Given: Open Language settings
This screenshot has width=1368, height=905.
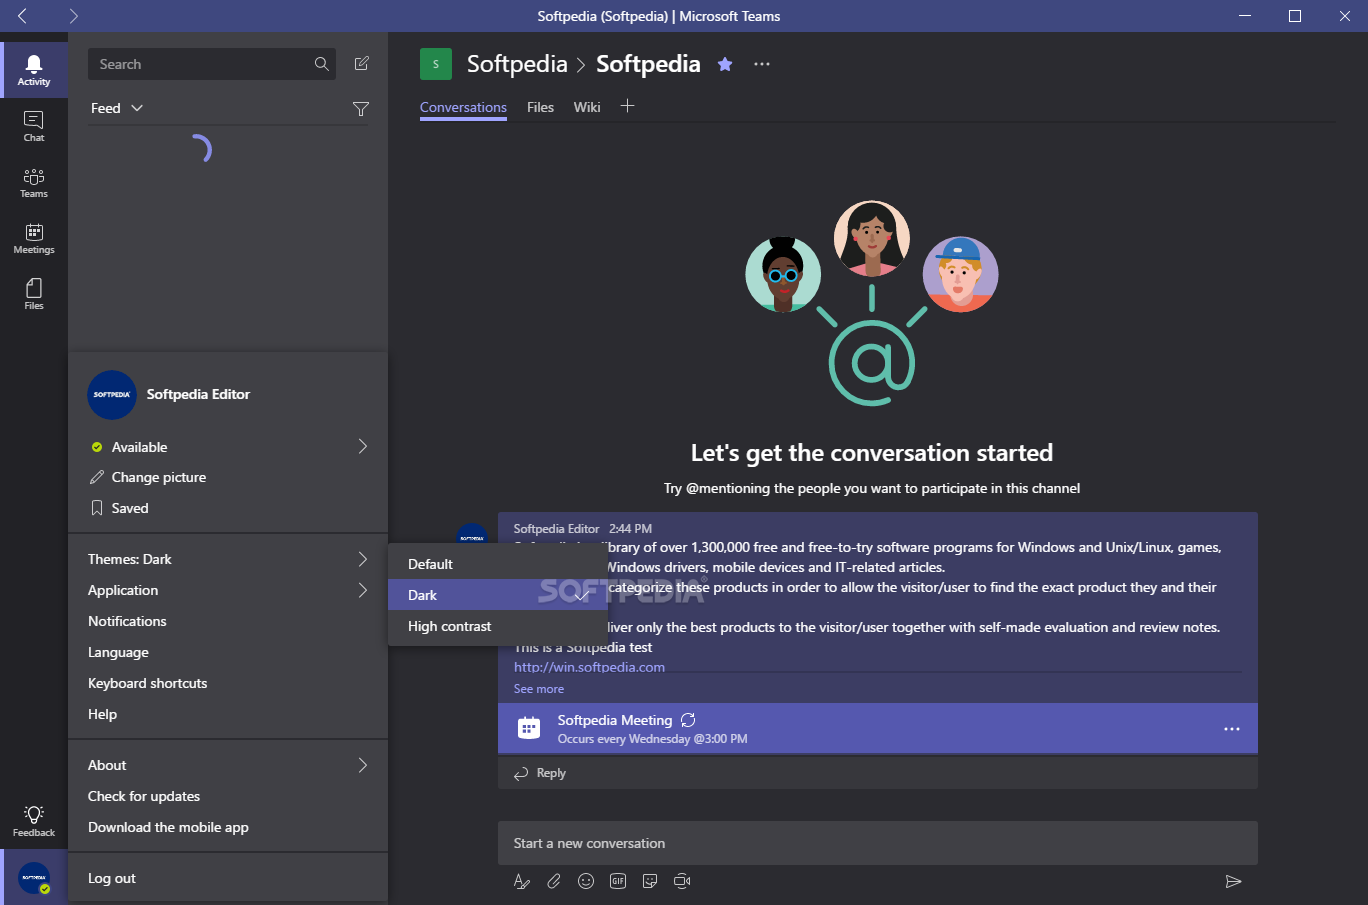Looking at the screenshot, I should pos(118,652).
